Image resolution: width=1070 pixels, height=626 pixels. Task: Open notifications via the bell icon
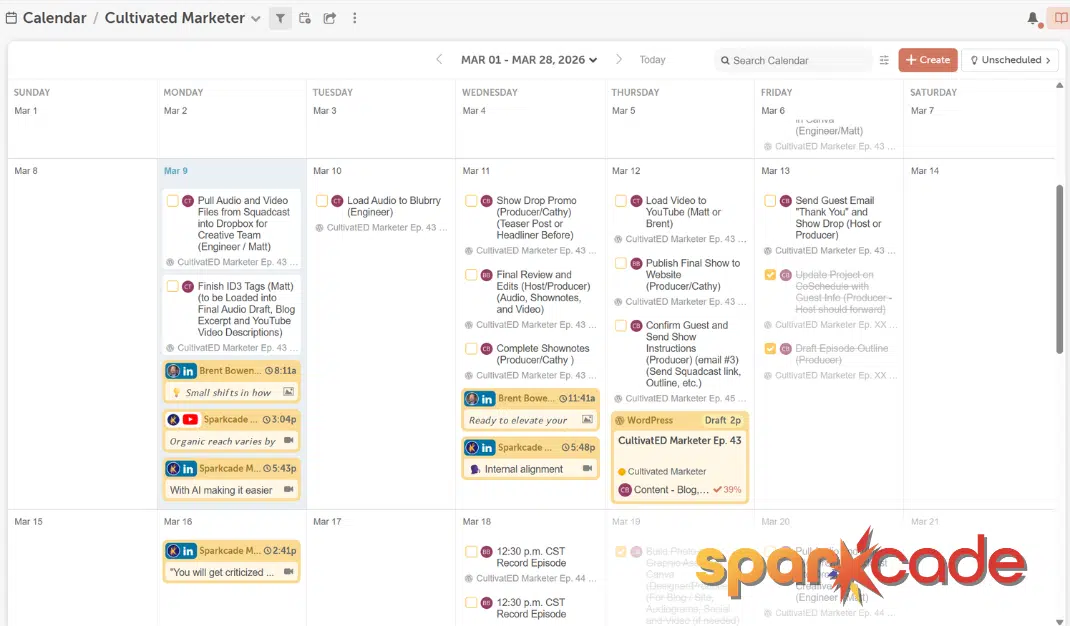point(1034,18)
